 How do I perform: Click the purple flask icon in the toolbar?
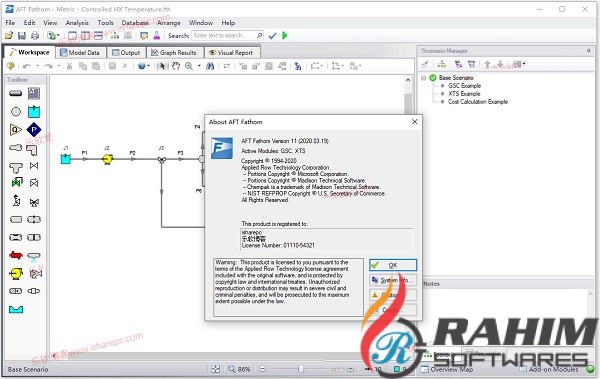[157, 36]
